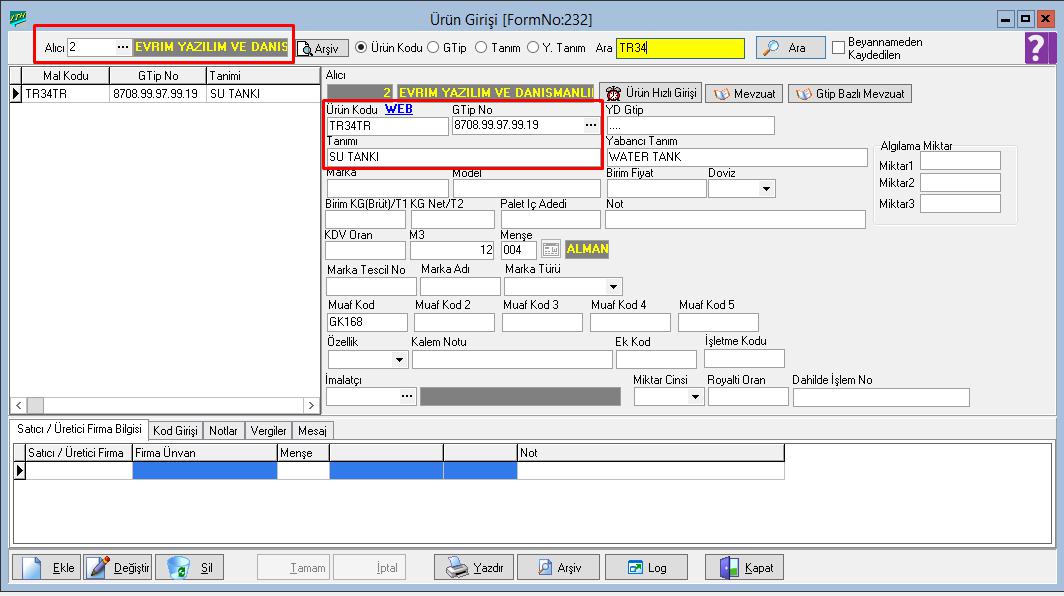Select the GTip radio button

coord(433,47)
